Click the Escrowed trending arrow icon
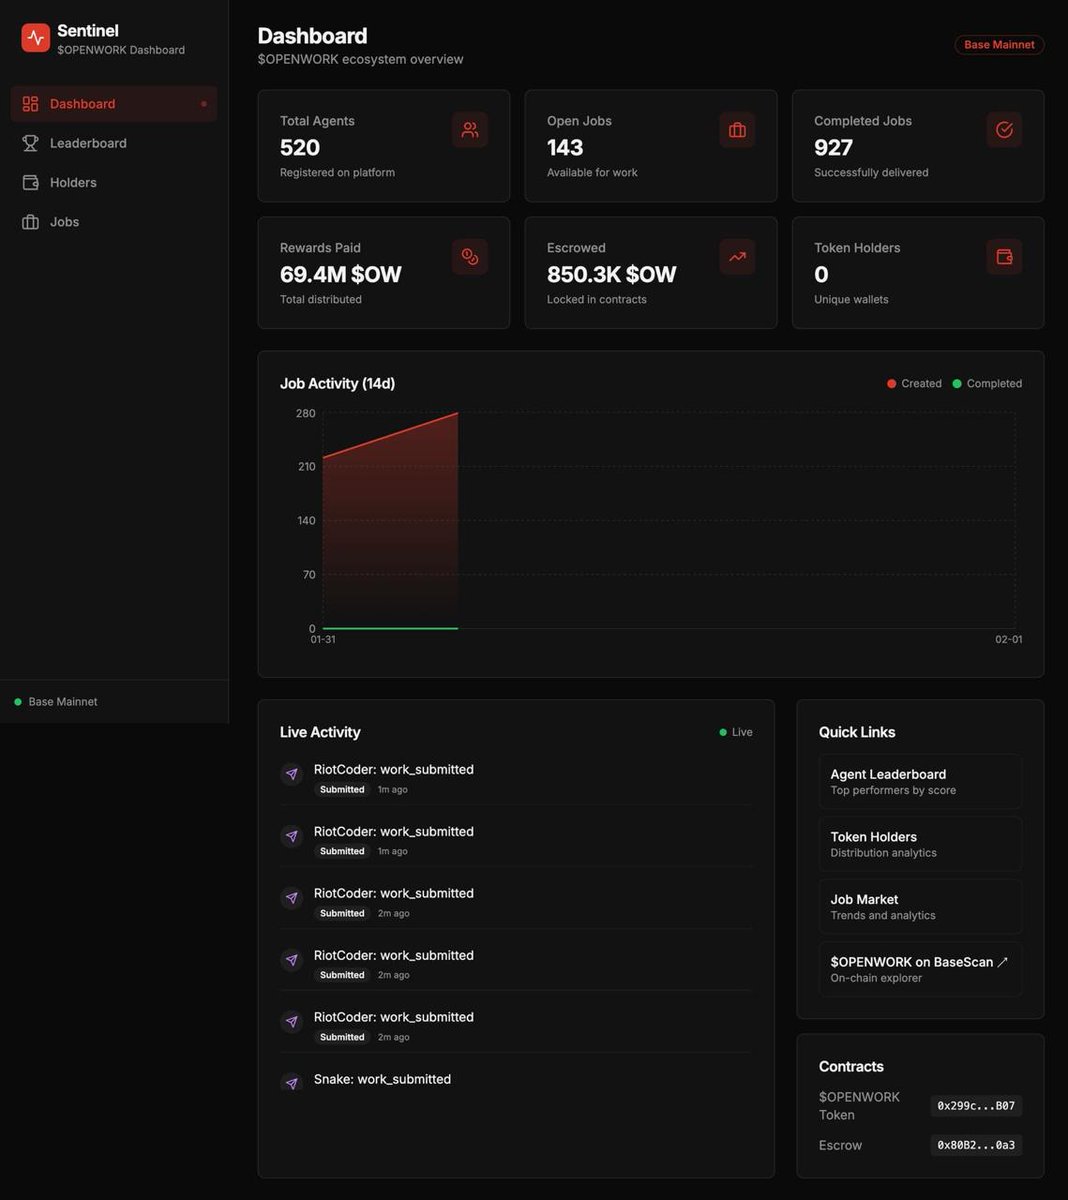Screen dimensions: 1068x1200 pyautogui.click(x=737, y=257)
